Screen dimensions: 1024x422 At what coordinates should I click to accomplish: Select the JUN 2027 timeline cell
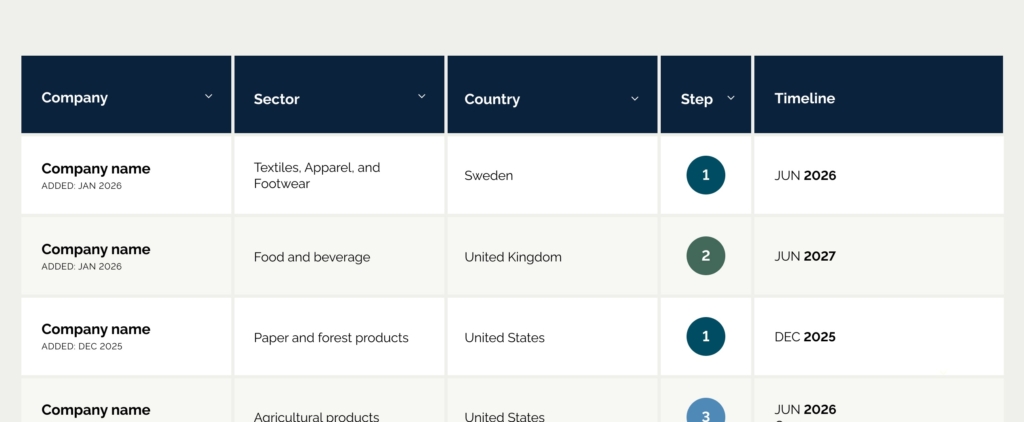805,257
